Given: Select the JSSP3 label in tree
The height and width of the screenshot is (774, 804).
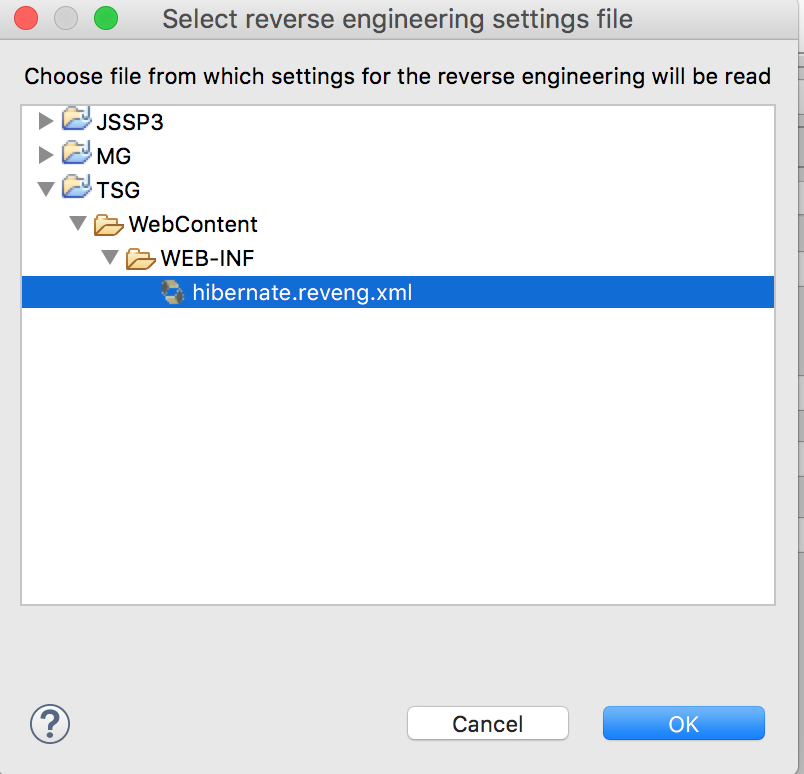Looking at the screenshot, I should tap(130, 122).
